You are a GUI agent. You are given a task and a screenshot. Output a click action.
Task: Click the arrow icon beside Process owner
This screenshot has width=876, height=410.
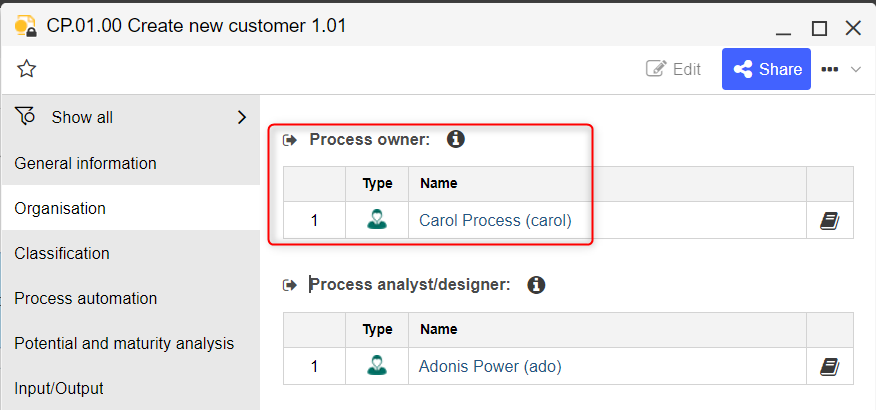coord(290,140)
